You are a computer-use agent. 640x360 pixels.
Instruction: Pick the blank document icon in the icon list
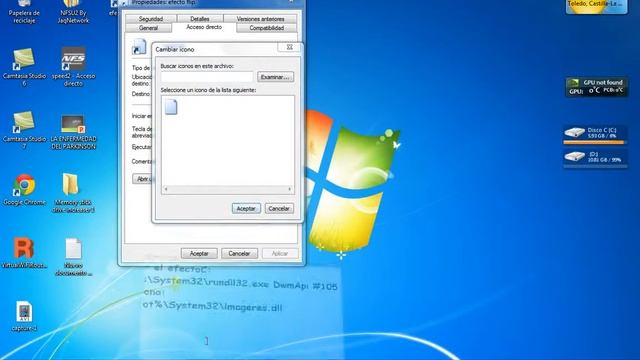coord(171,107)
